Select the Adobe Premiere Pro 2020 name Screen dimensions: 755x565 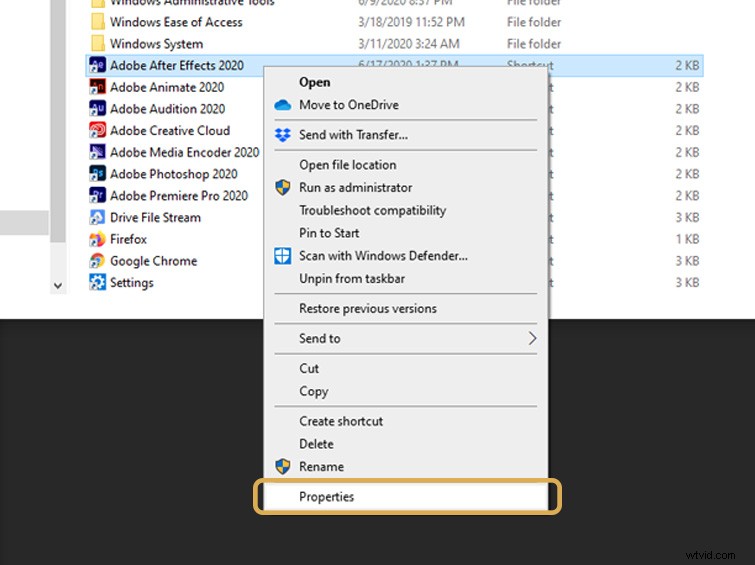pos(179,196)
